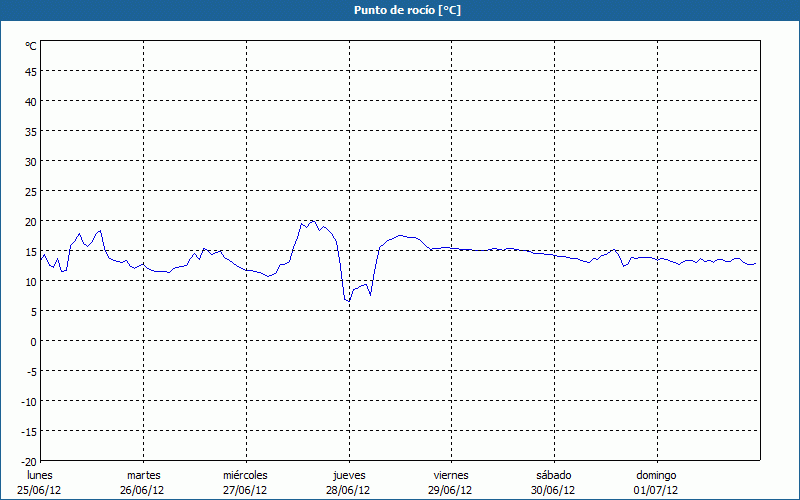Click the -20 label at the axis bottom
The width and height of the screenshot is (800, 500).
click(29, 461)
